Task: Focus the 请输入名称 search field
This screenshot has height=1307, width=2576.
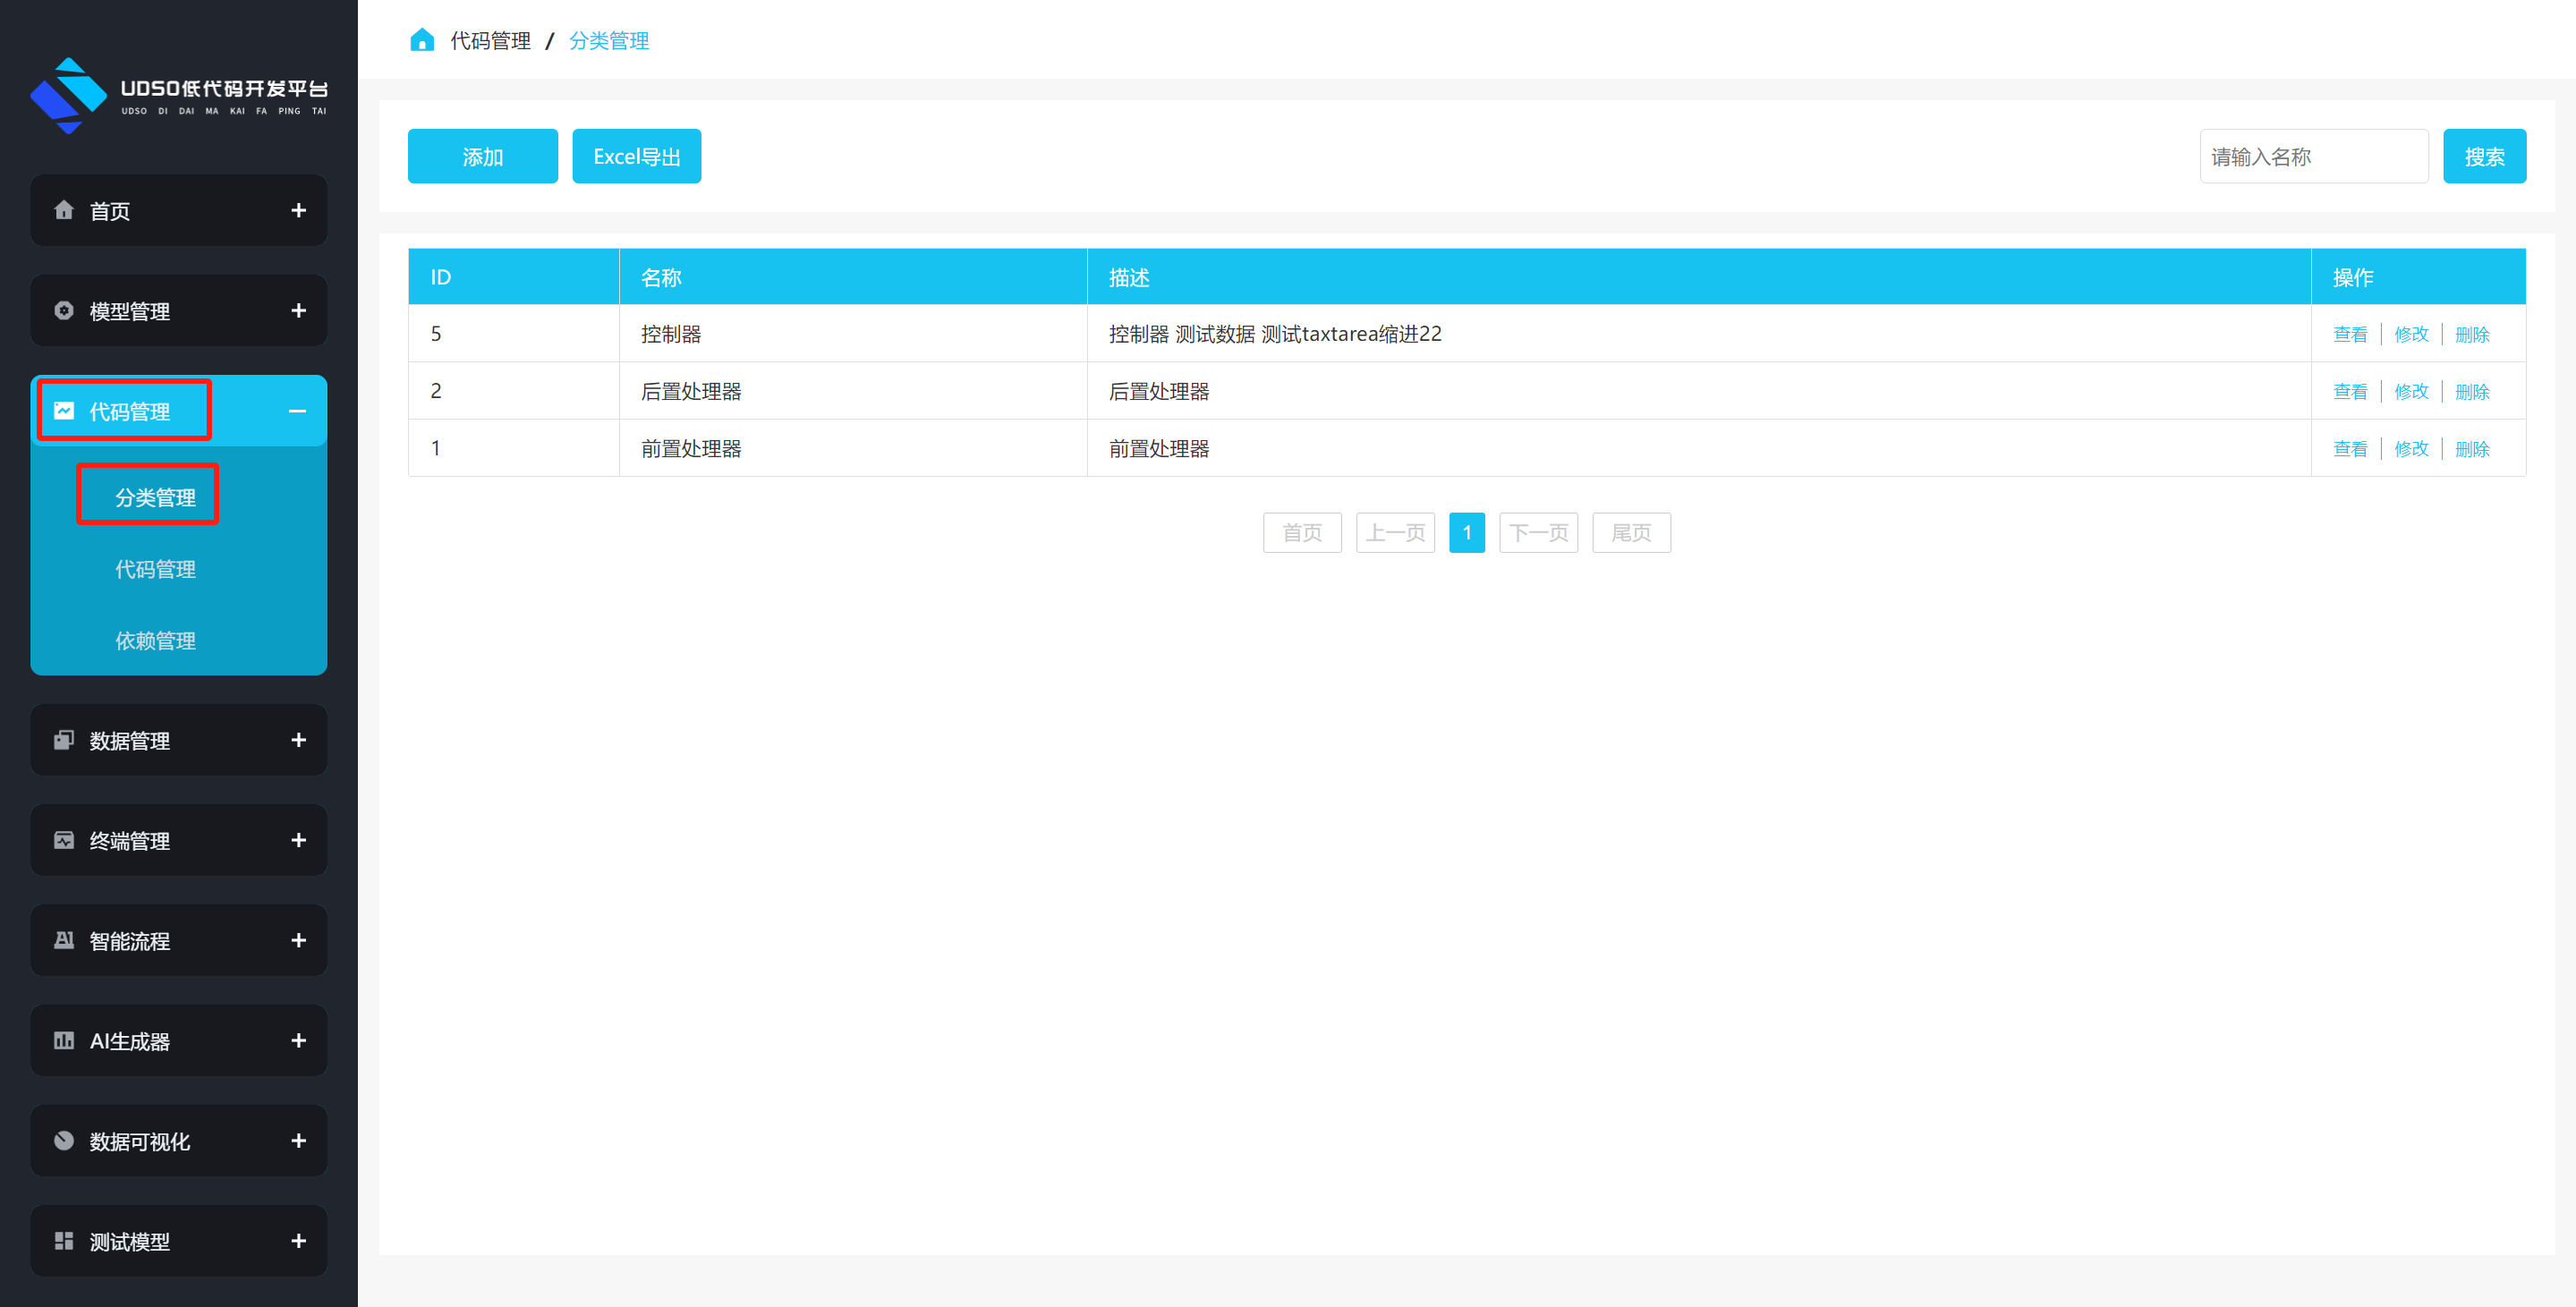Action: click(2313, 156)
